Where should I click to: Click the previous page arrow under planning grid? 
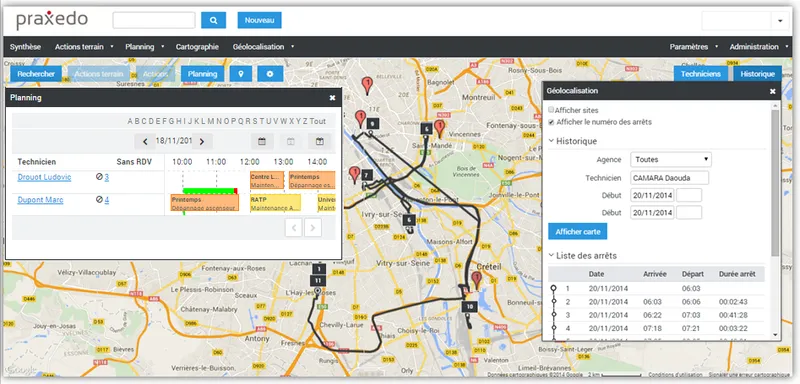294,227
